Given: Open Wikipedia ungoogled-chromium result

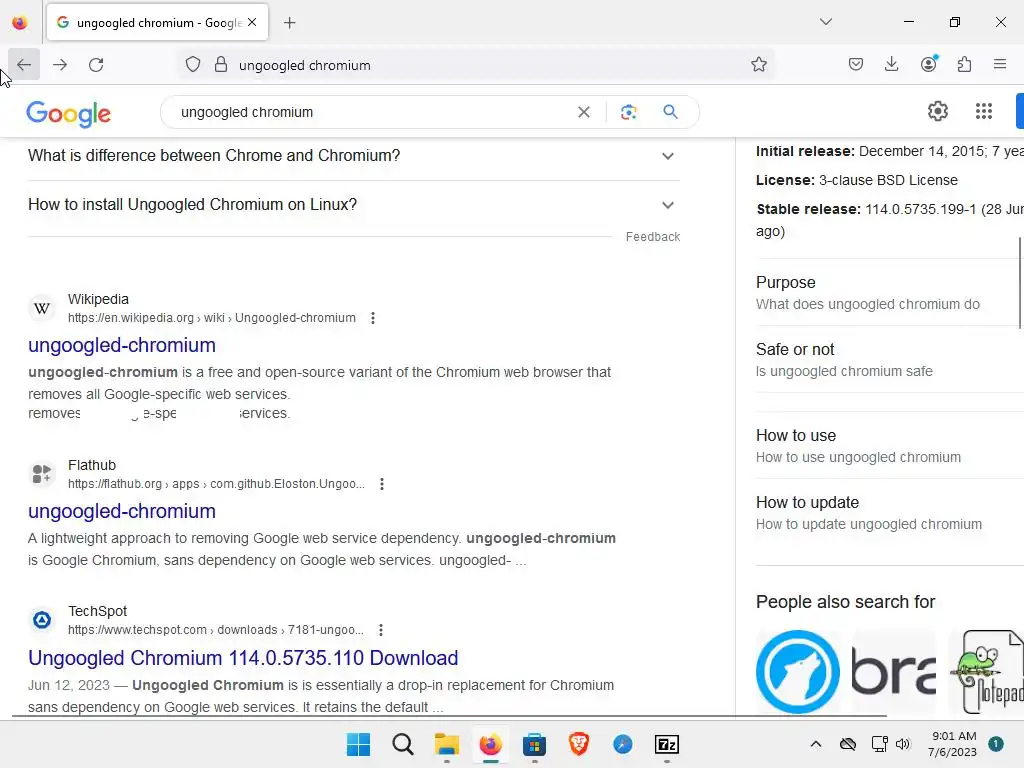Looking at the screenshot, I should click(121, 345).
